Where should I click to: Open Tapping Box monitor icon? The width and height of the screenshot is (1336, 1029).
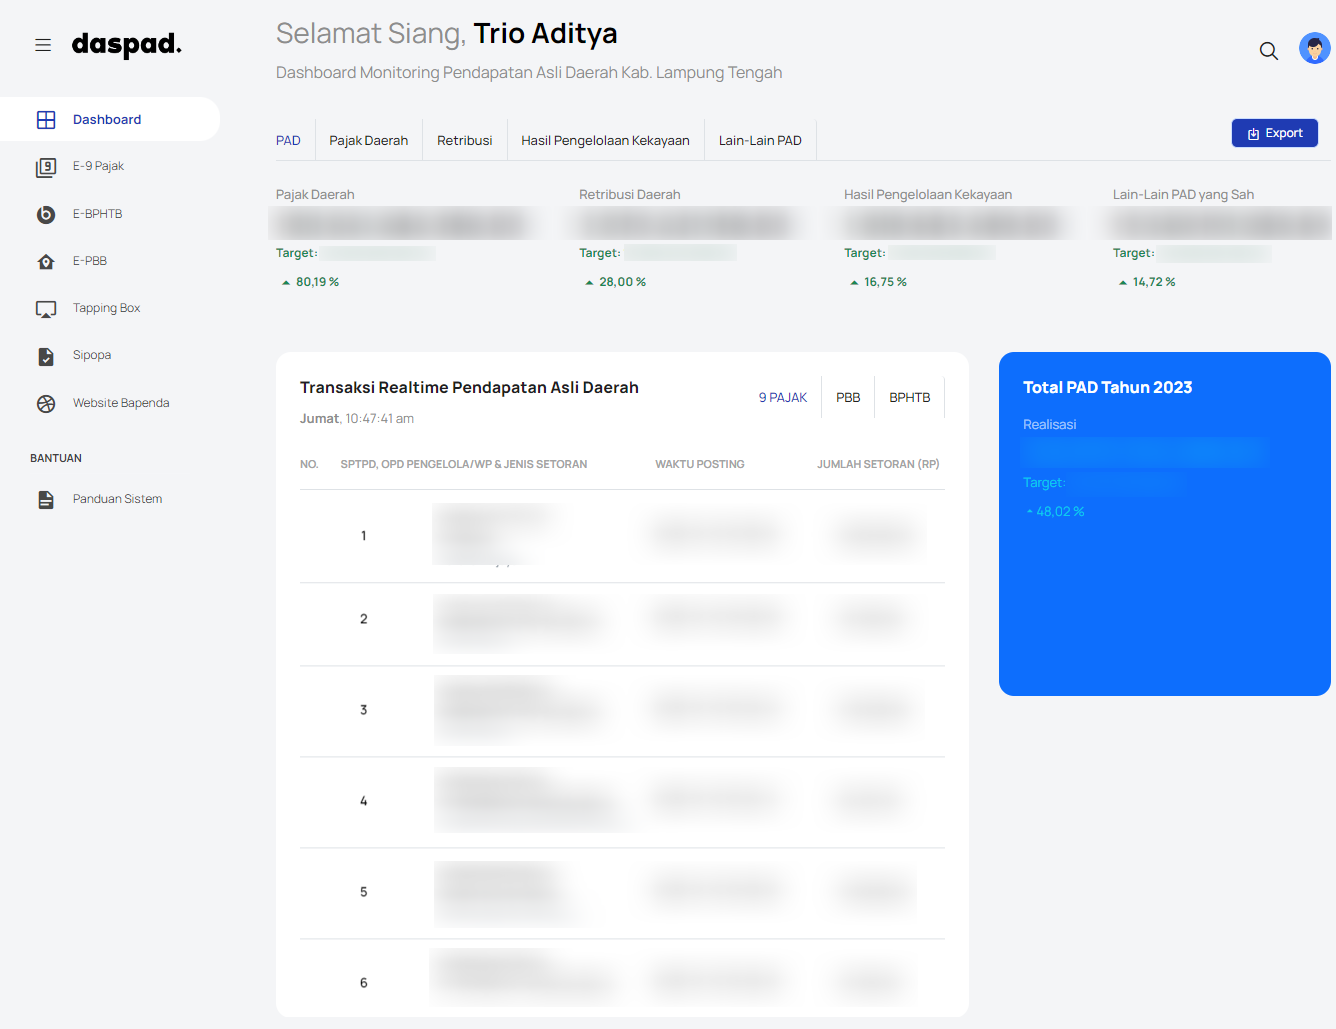pyautogui.click(x=46, y=309)
